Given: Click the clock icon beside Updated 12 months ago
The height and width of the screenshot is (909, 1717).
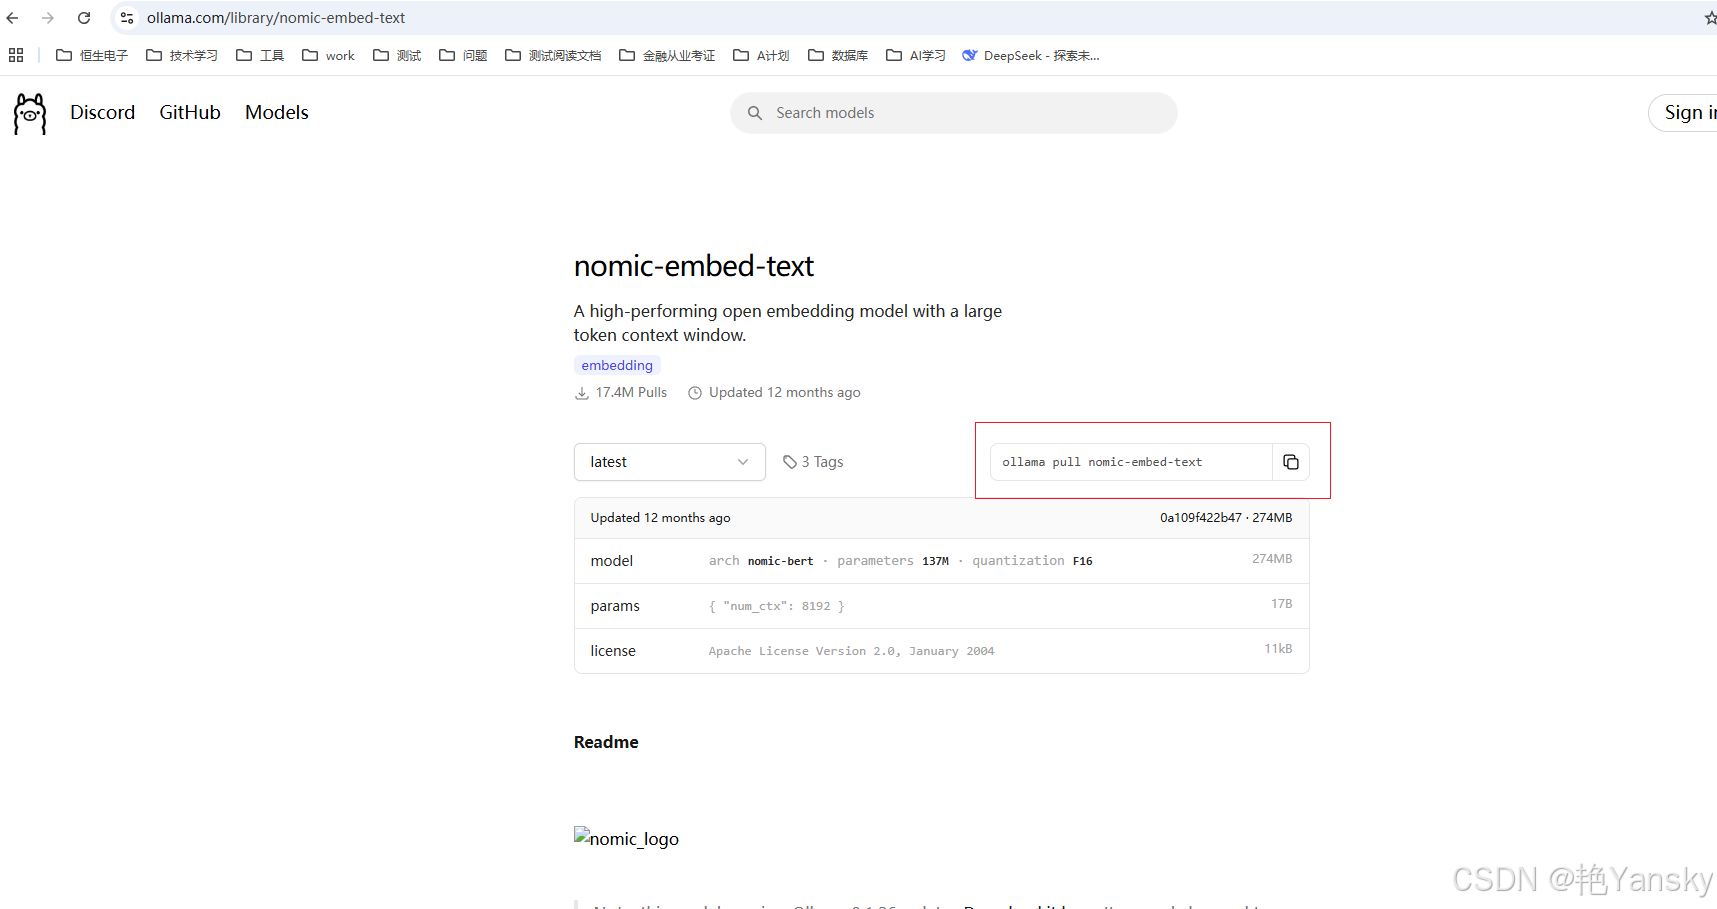Looking at the screenshot, I should [x=695, y=393].
